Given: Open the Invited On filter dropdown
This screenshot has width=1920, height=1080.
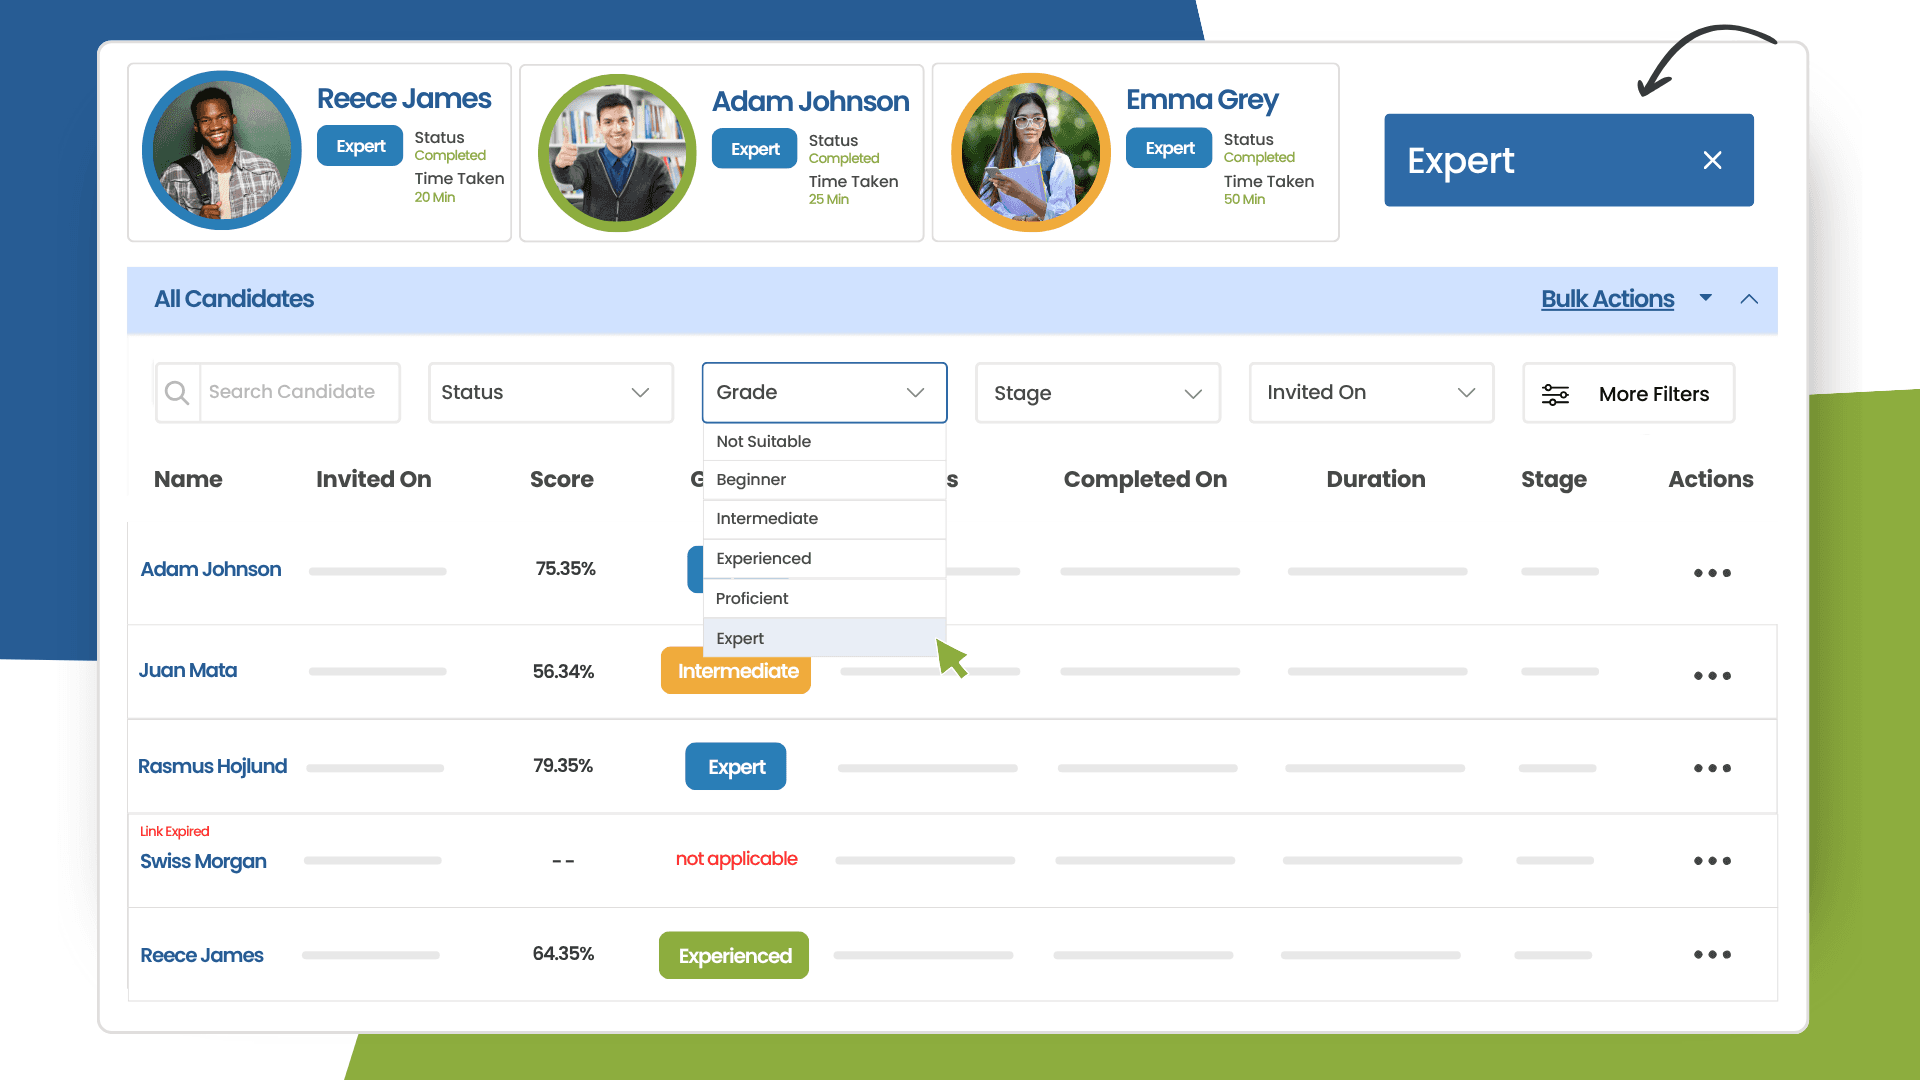Looking at the screenshot, I should click(x=1370, y=393).
